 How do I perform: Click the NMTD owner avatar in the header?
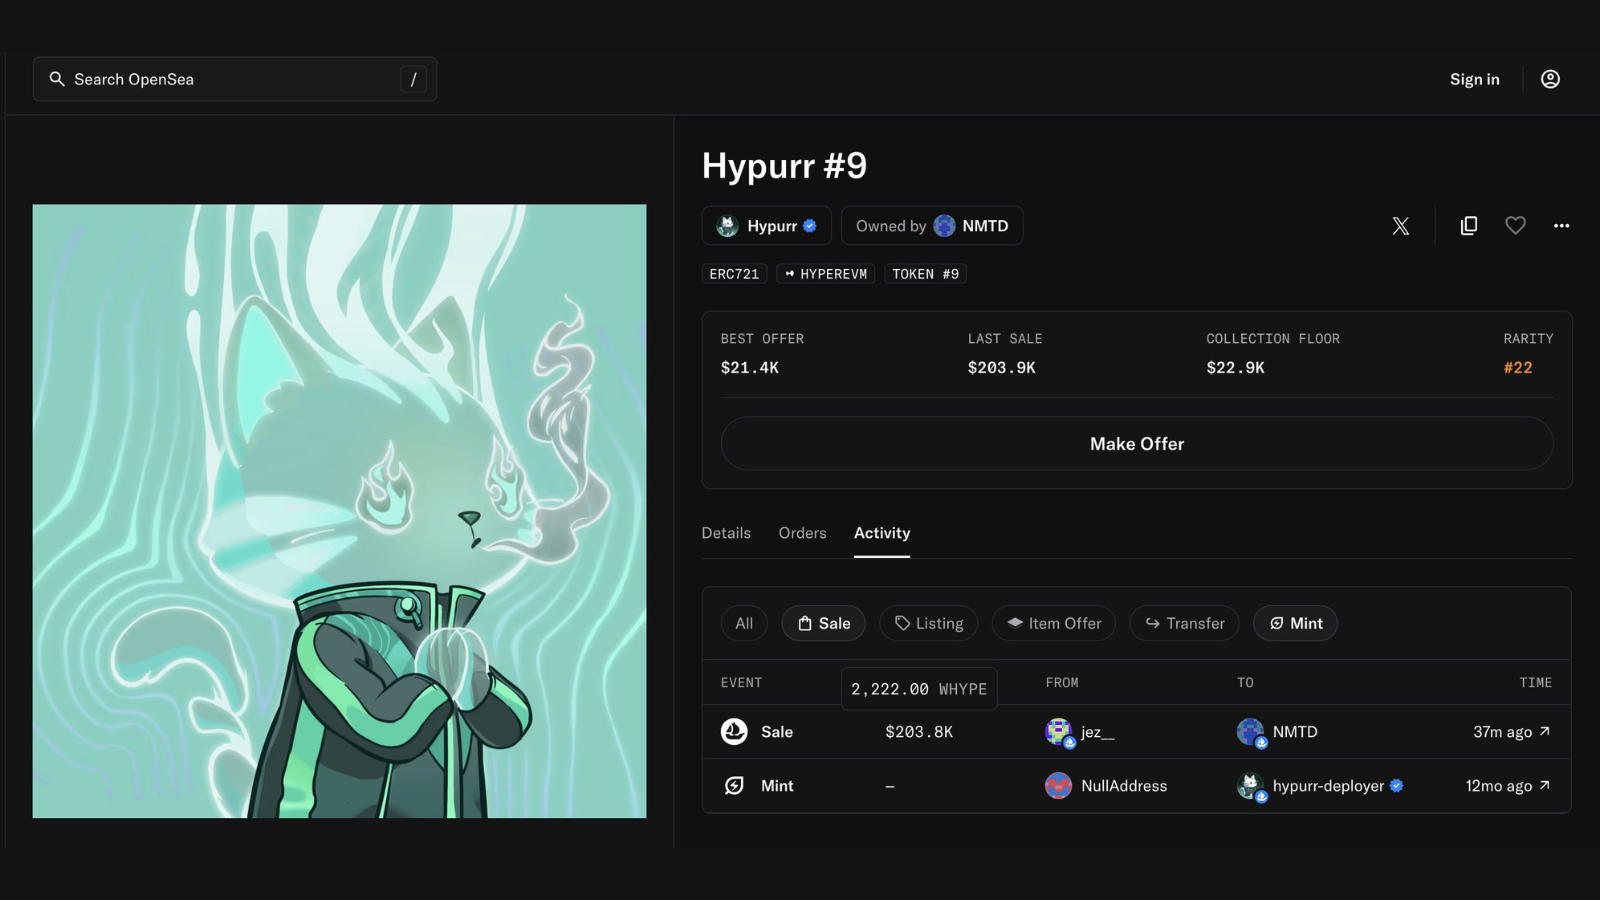944,226
